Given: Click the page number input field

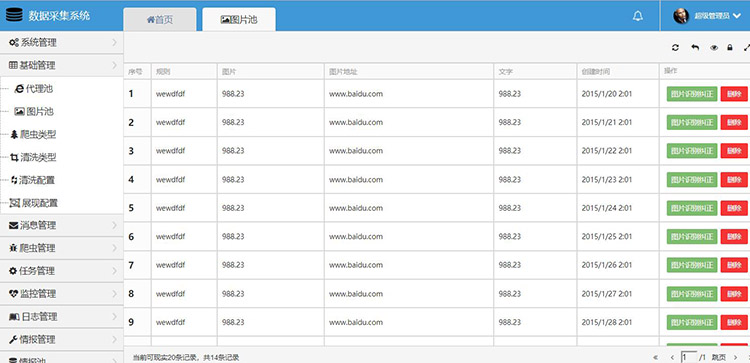Looking at the screenshot, I should point(689,357).
